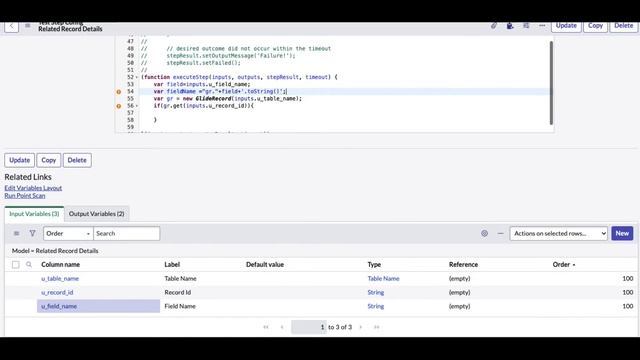Toggle the select-all rows checkbox

coord(16,265)
